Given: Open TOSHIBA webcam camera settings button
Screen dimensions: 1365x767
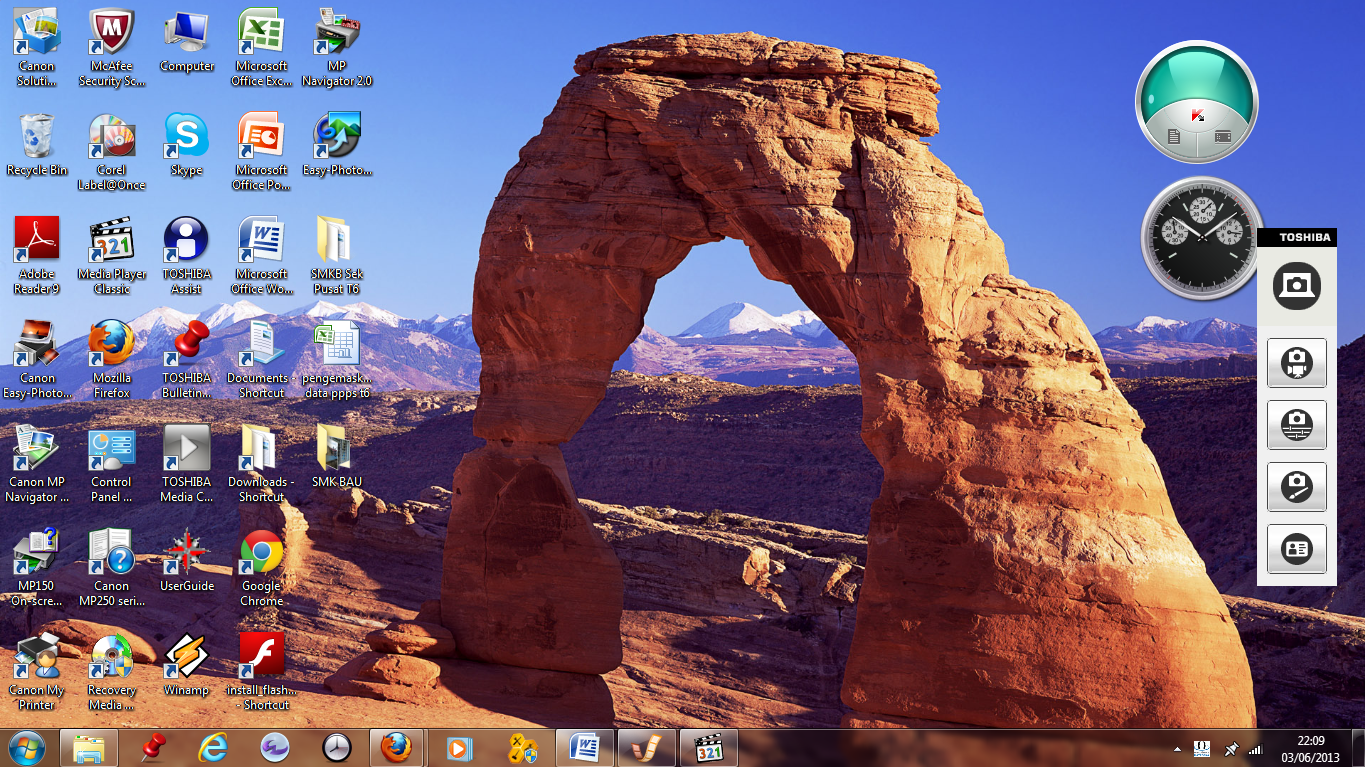Looking at the screenshot, I should click(1297, 425).
